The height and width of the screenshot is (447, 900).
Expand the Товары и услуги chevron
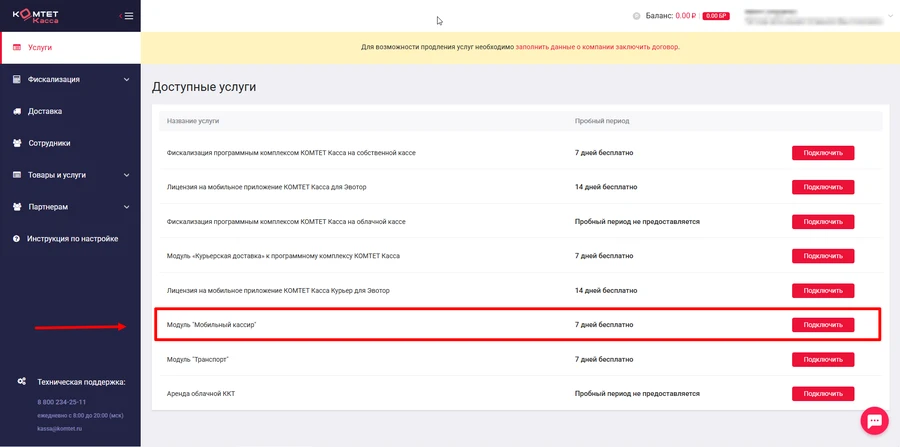tap(126, 175)
